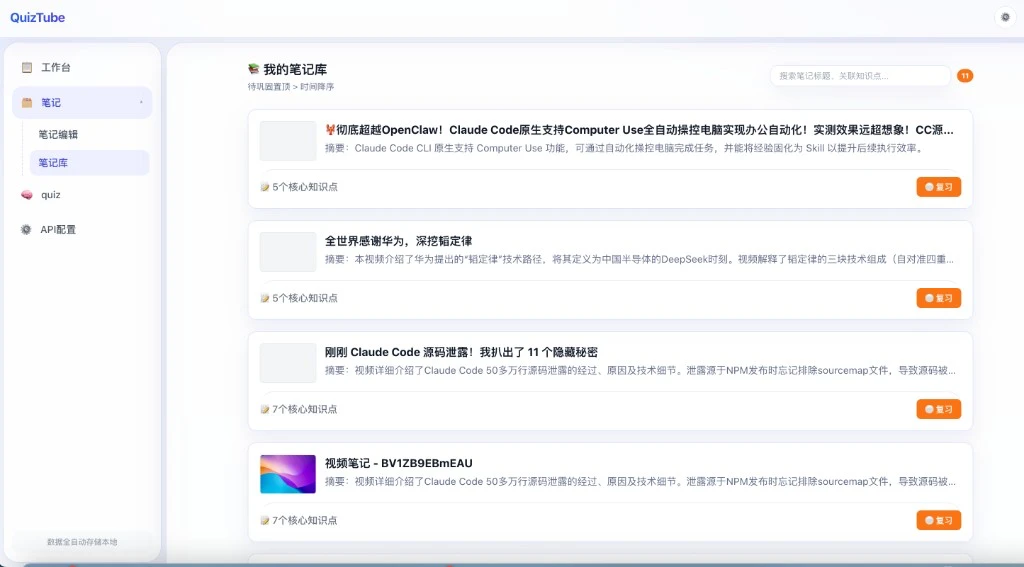Toggle theme with the top-right sun icon
The height and width of the screenshot is (567, 1024).
pos(1005,18)
